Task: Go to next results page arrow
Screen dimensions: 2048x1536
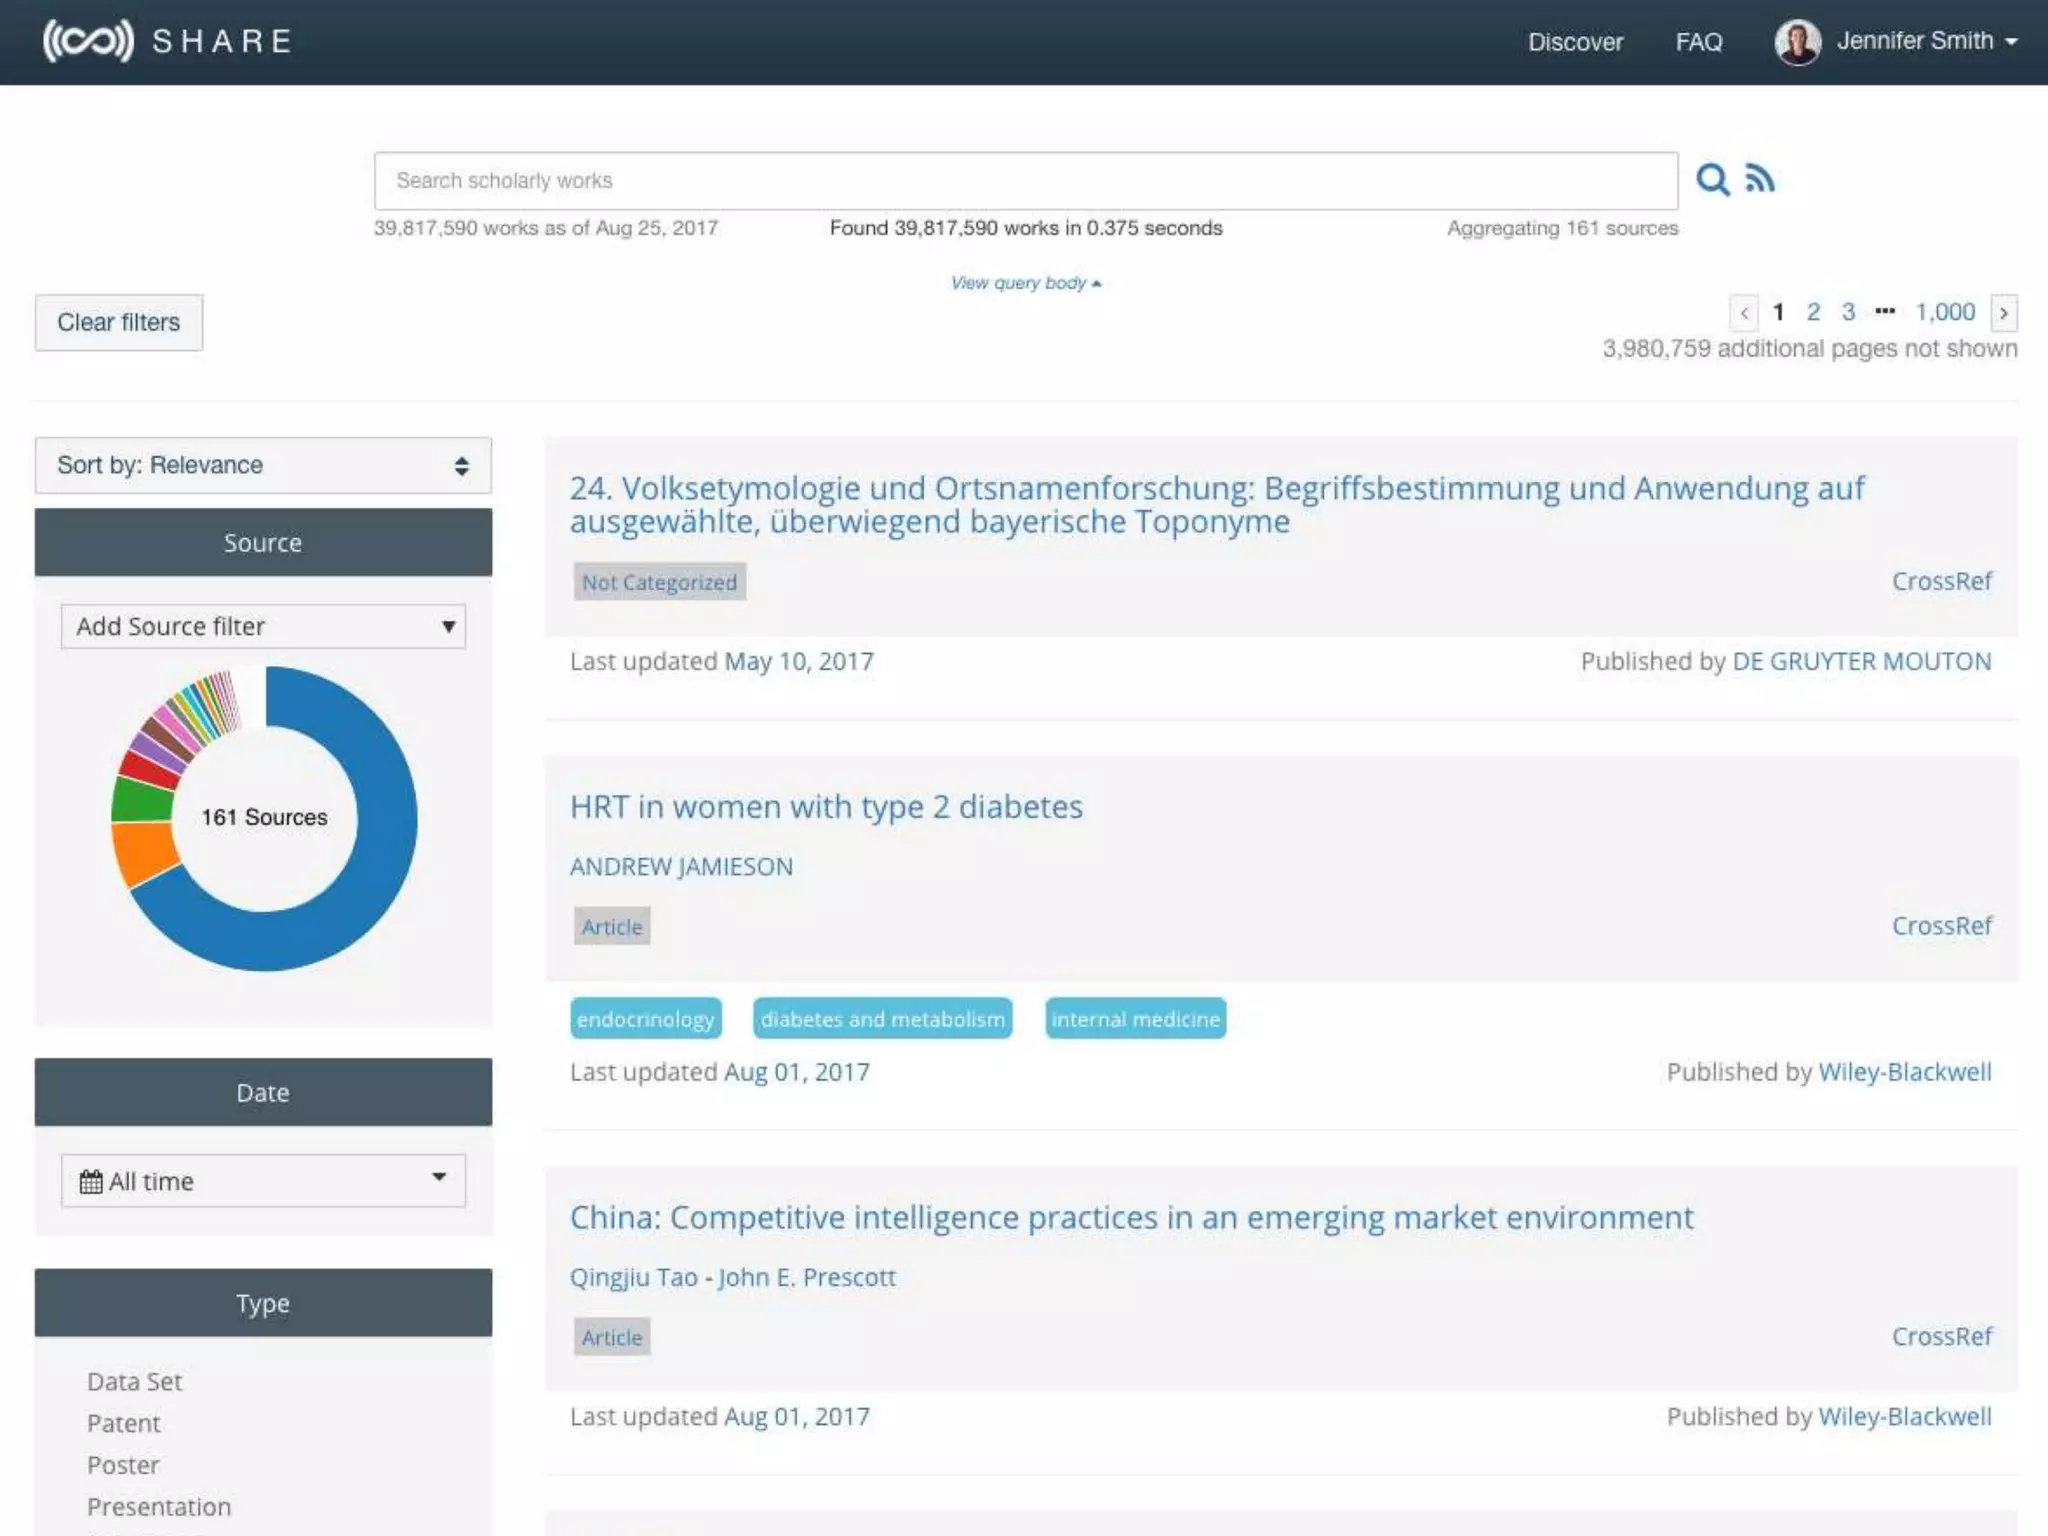Action: pyautogui.click(x=2003, y=313)
